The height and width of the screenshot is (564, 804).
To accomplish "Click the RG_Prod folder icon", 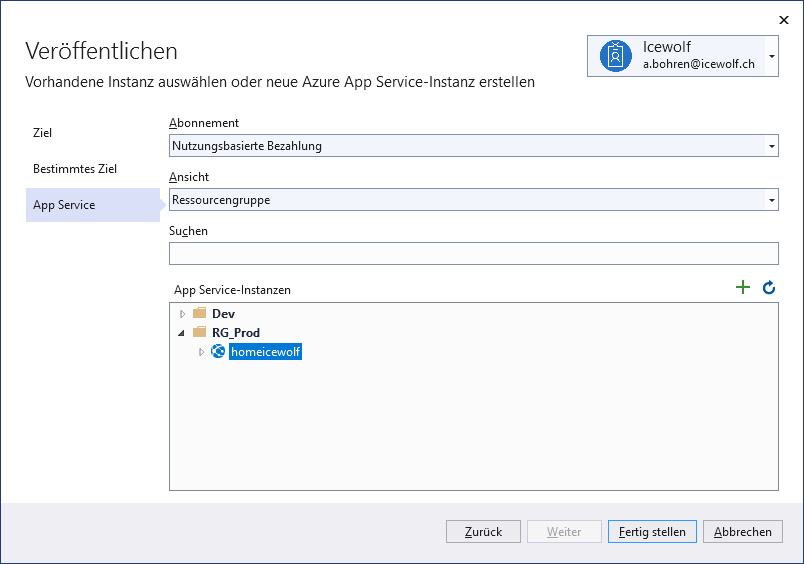I will (x=199, y=332).
